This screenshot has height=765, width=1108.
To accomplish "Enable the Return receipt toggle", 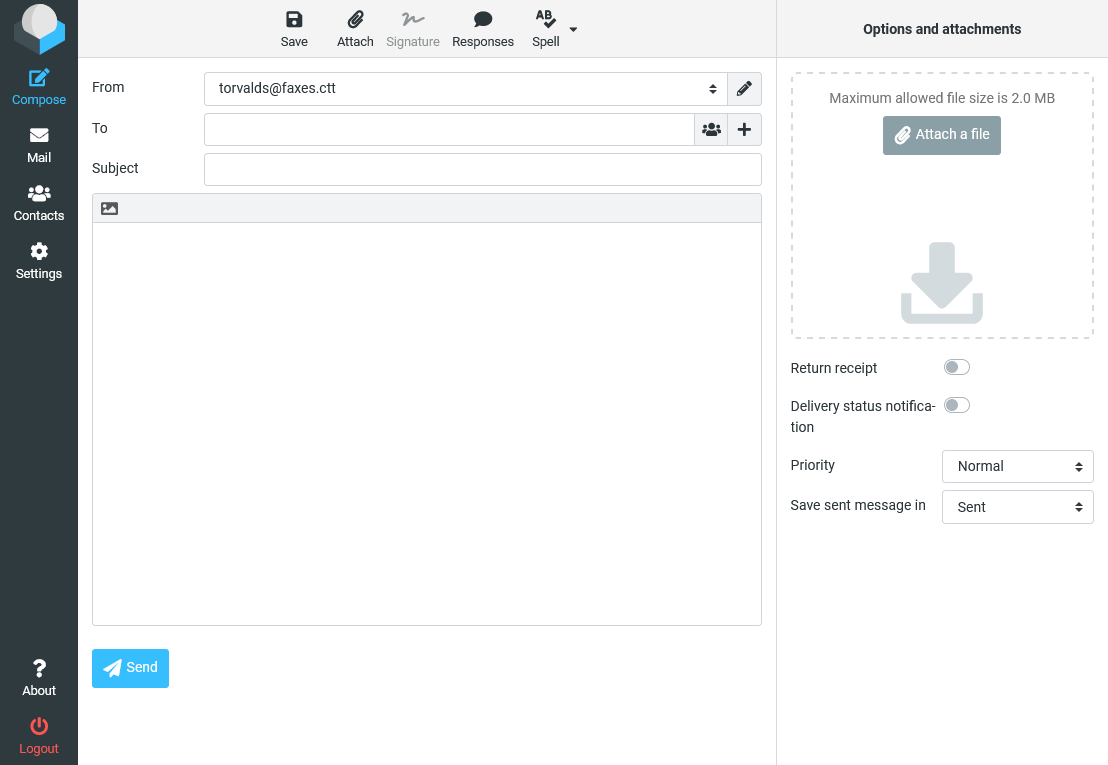I will click(957, 368).
